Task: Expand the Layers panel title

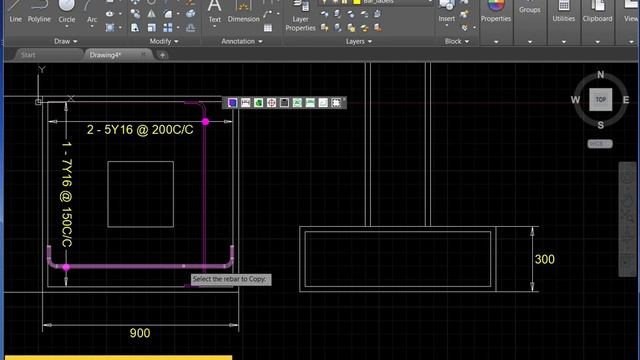Action: point(359,41)
